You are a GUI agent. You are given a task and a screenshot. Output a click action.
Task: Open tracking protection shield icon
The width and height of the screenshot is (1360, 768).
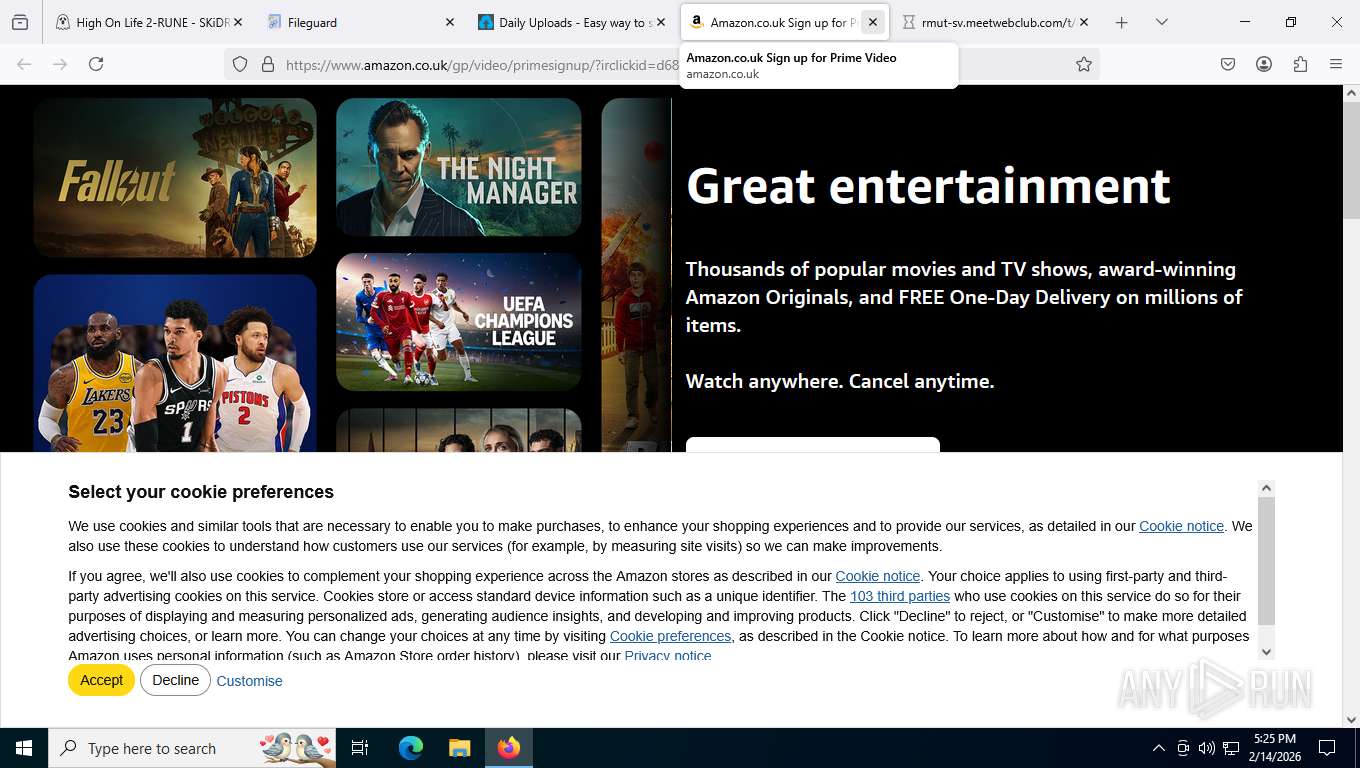[x=240, y=64]
